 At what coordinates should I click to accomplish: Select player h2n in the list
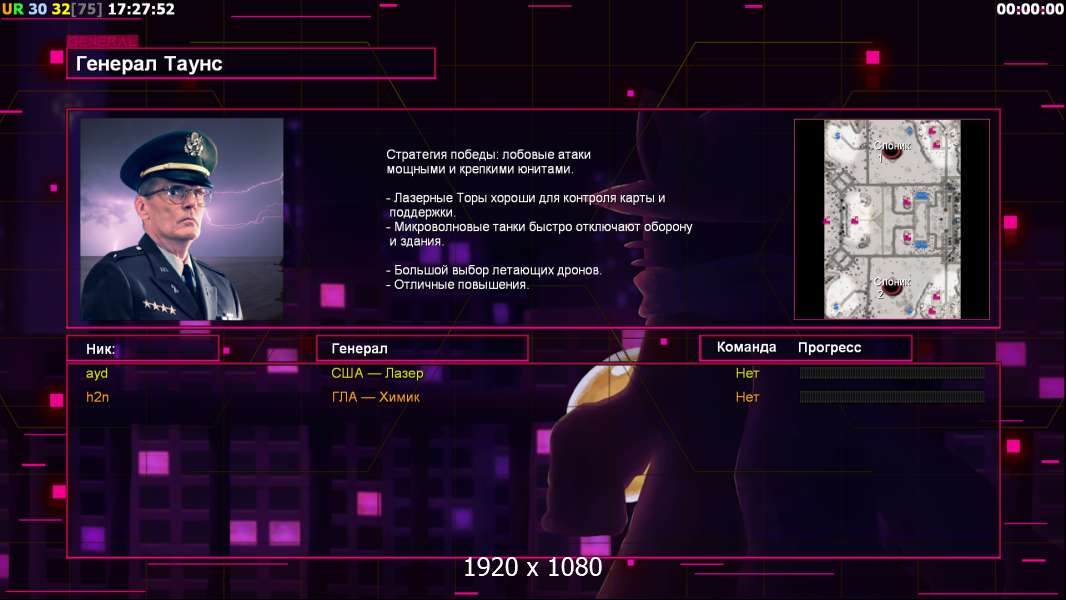coord(97,397)
